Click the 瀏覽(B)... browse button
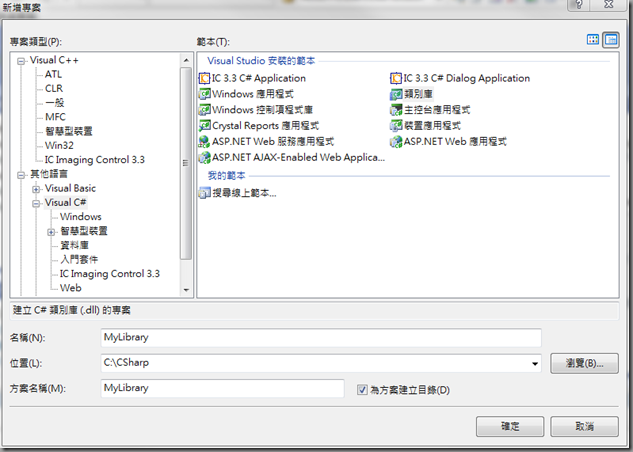The width and height of the screenshot is (633, 452). click(584, 363)
